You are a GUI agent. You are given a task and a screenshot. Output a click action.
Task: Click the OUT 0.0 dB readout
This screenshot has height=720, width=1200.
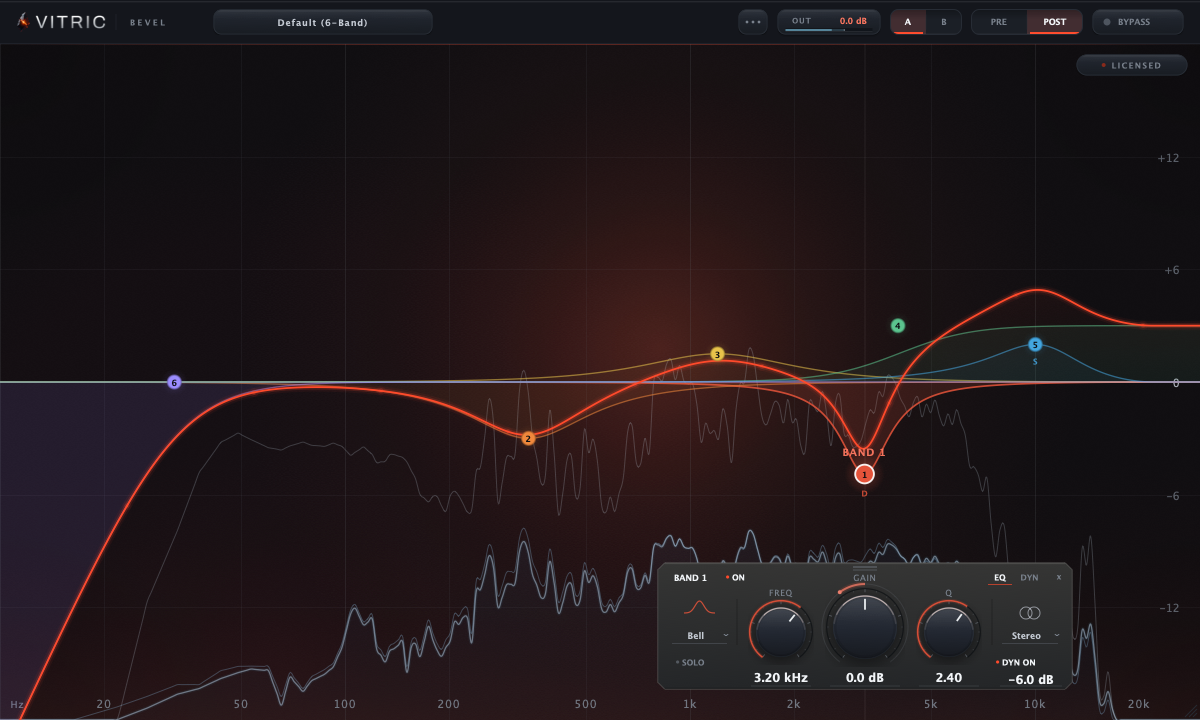click(853, 21)
